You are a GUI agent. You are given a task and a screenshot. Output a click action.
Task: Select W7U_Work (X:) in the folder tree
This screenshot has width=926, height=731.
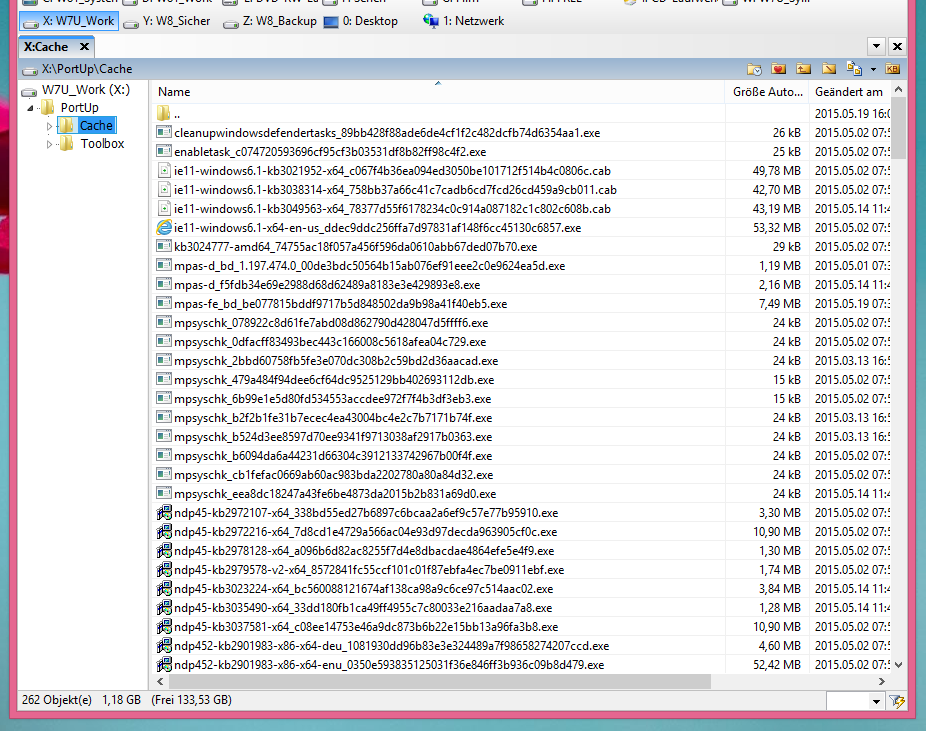coord(86,90)
